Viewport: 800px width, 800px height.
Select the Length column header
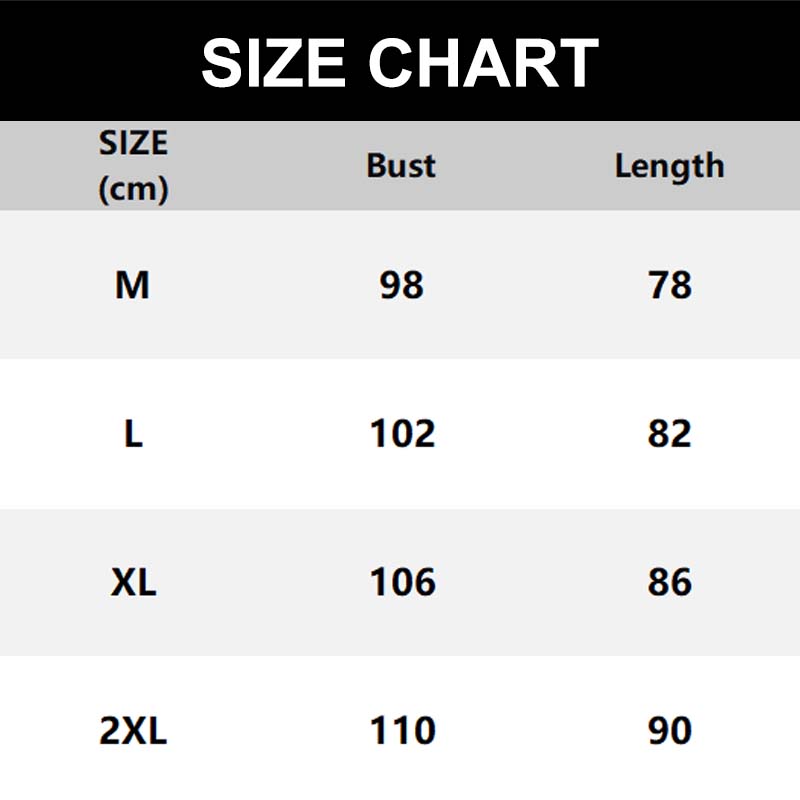669,165
